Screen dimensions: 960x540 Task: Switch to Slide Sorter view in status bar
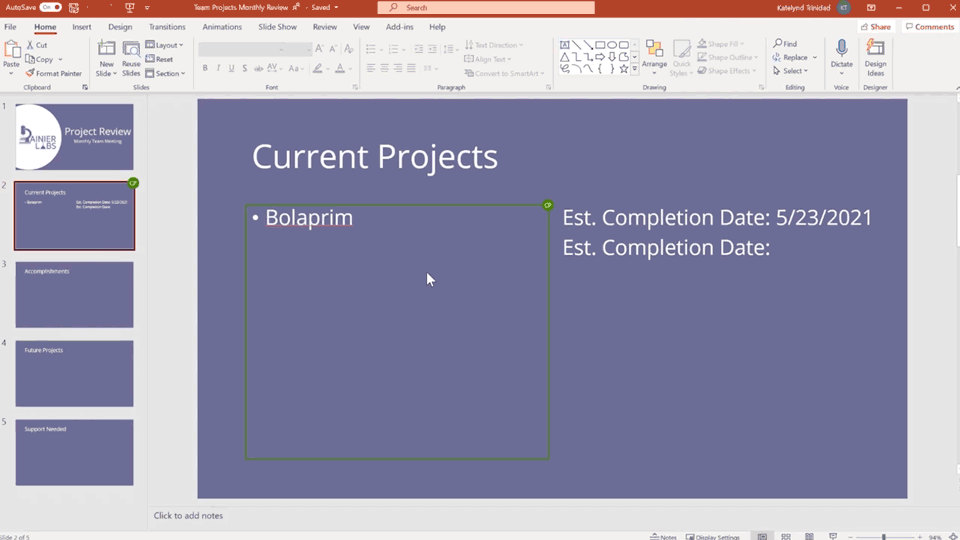coord(786,537)
